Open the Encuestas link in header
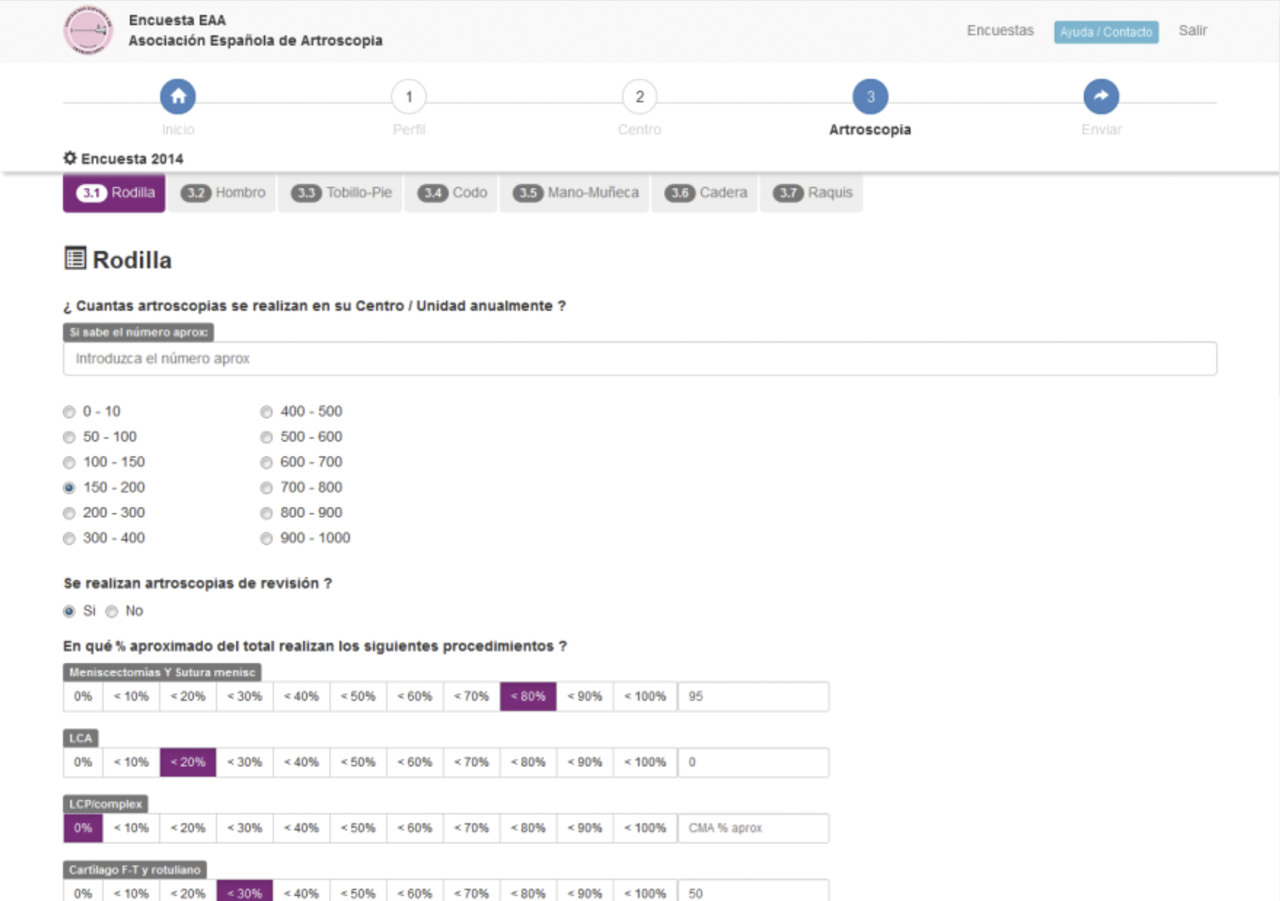 click(1000, 30)
